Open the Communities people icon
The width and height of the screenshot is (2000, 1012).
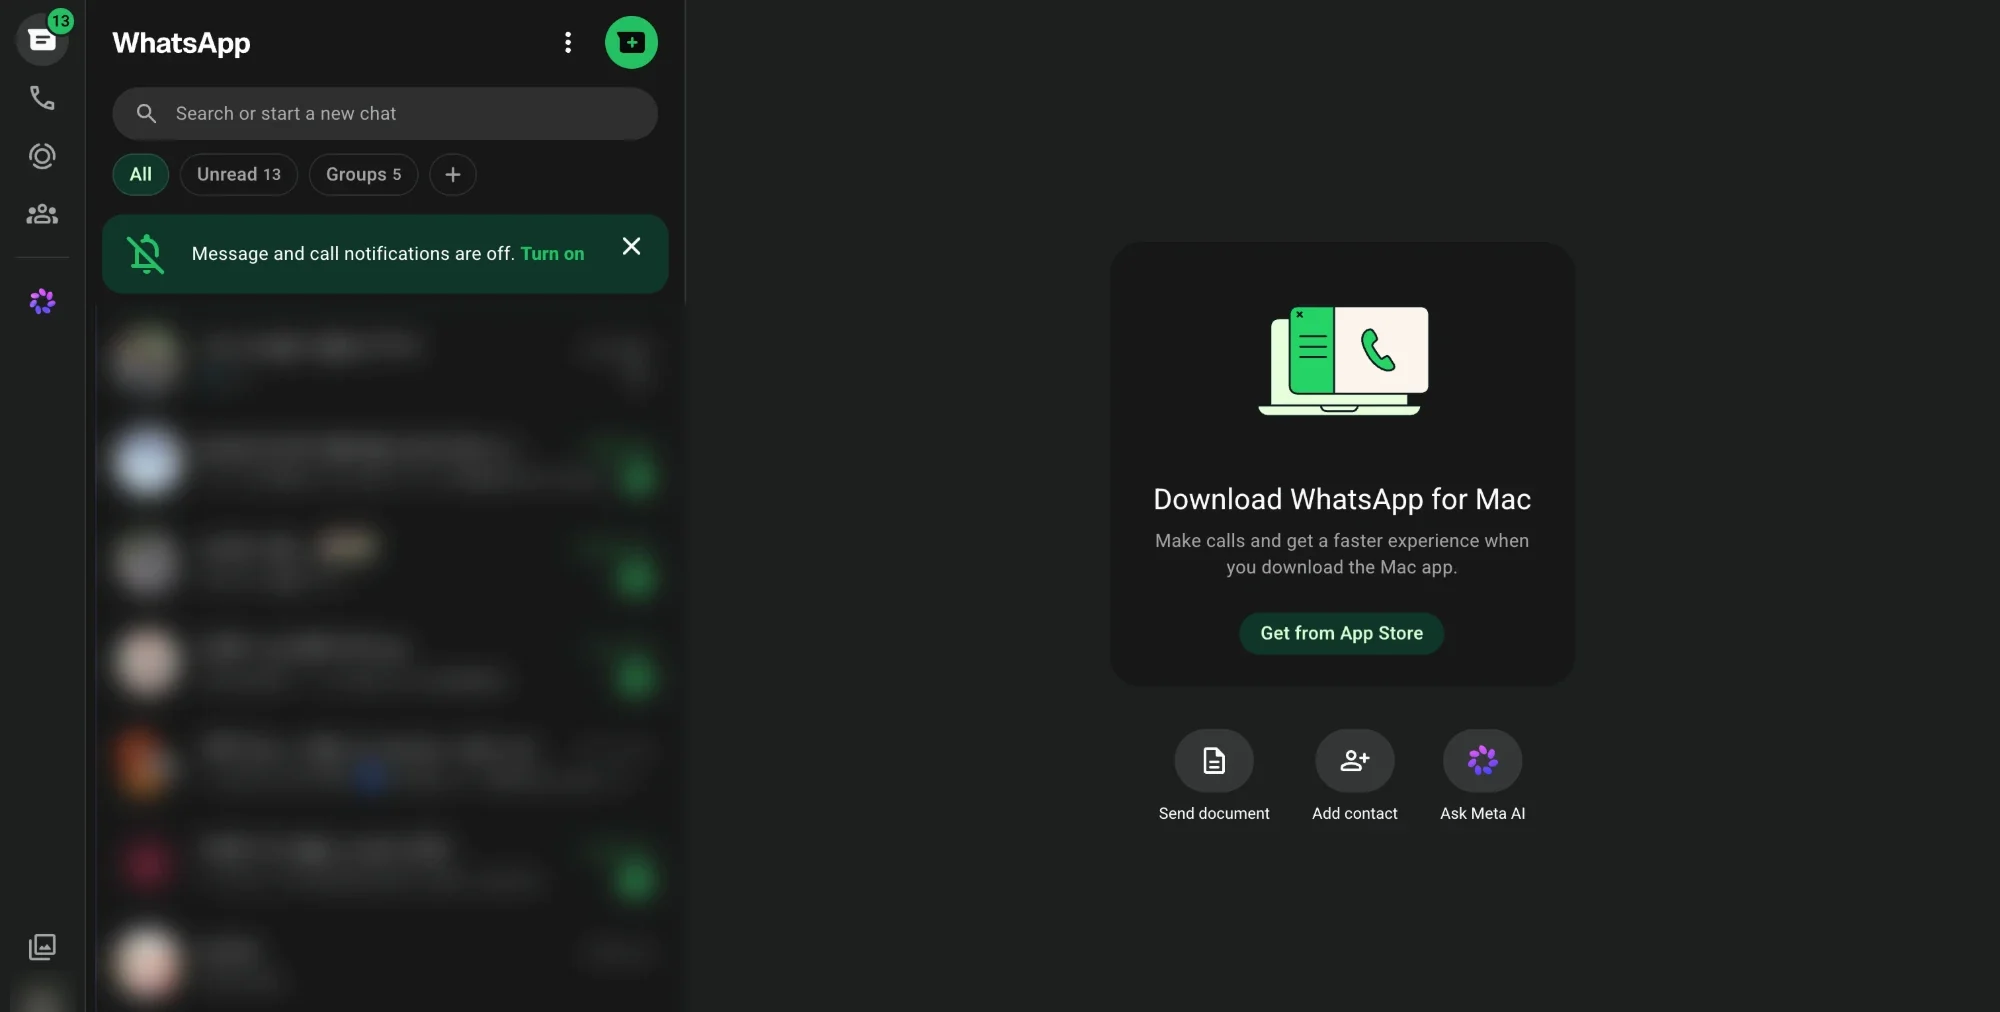point(42,214)
